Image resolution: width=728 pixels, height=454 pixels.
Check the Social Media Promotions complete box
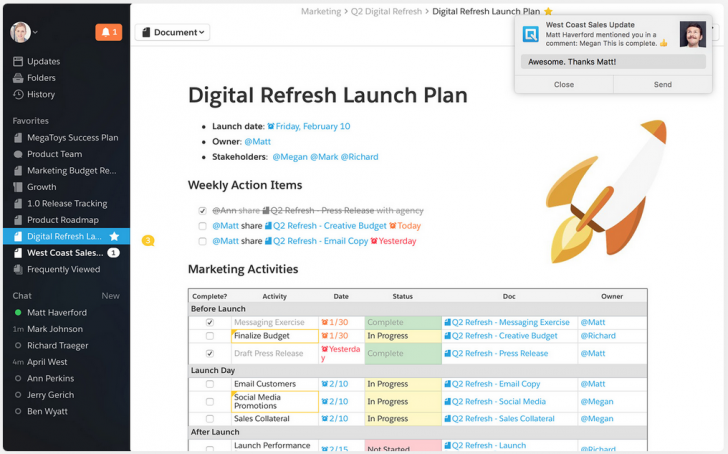coord(210,402)
